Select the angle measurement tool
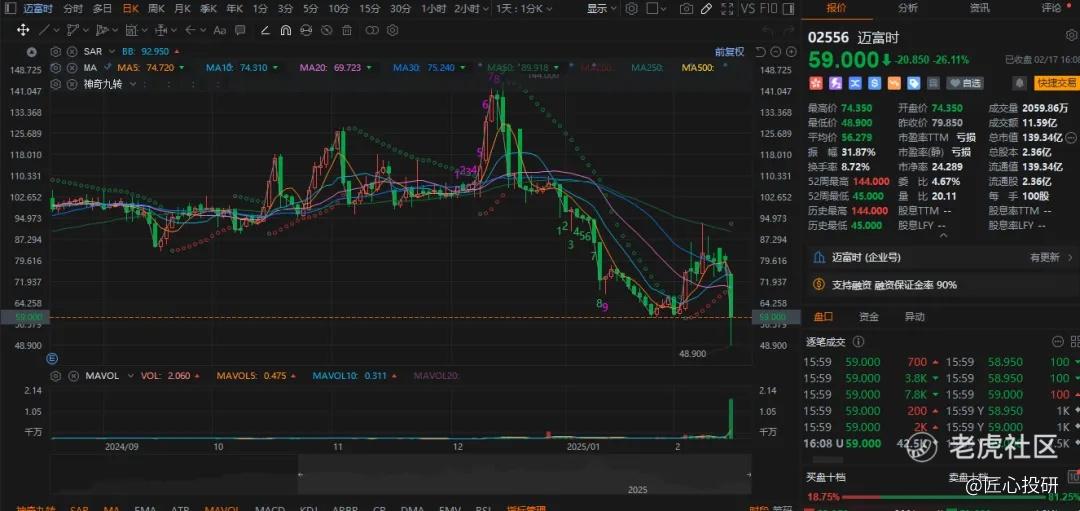The image size is (1080, 511). [266, 30]
